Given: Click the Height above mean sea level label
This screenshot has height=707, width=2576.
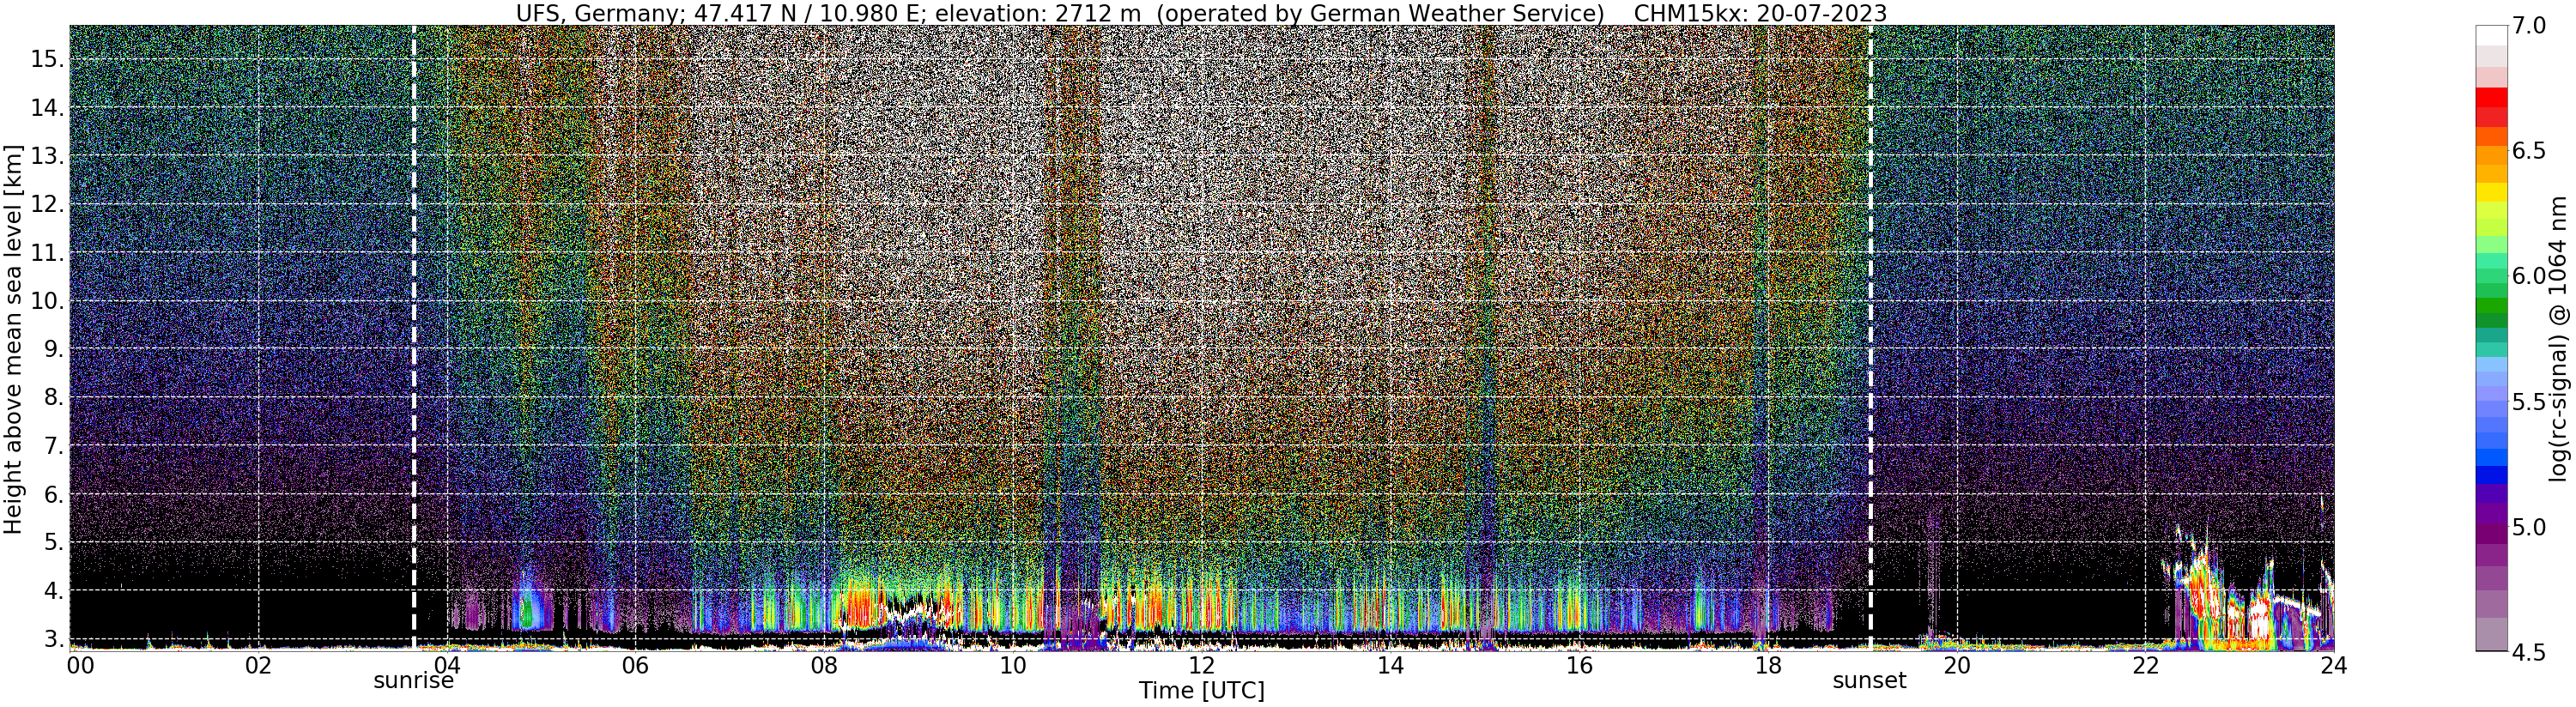Looking at the screenshot, I should pyautogui.click(x=13, y=337).
